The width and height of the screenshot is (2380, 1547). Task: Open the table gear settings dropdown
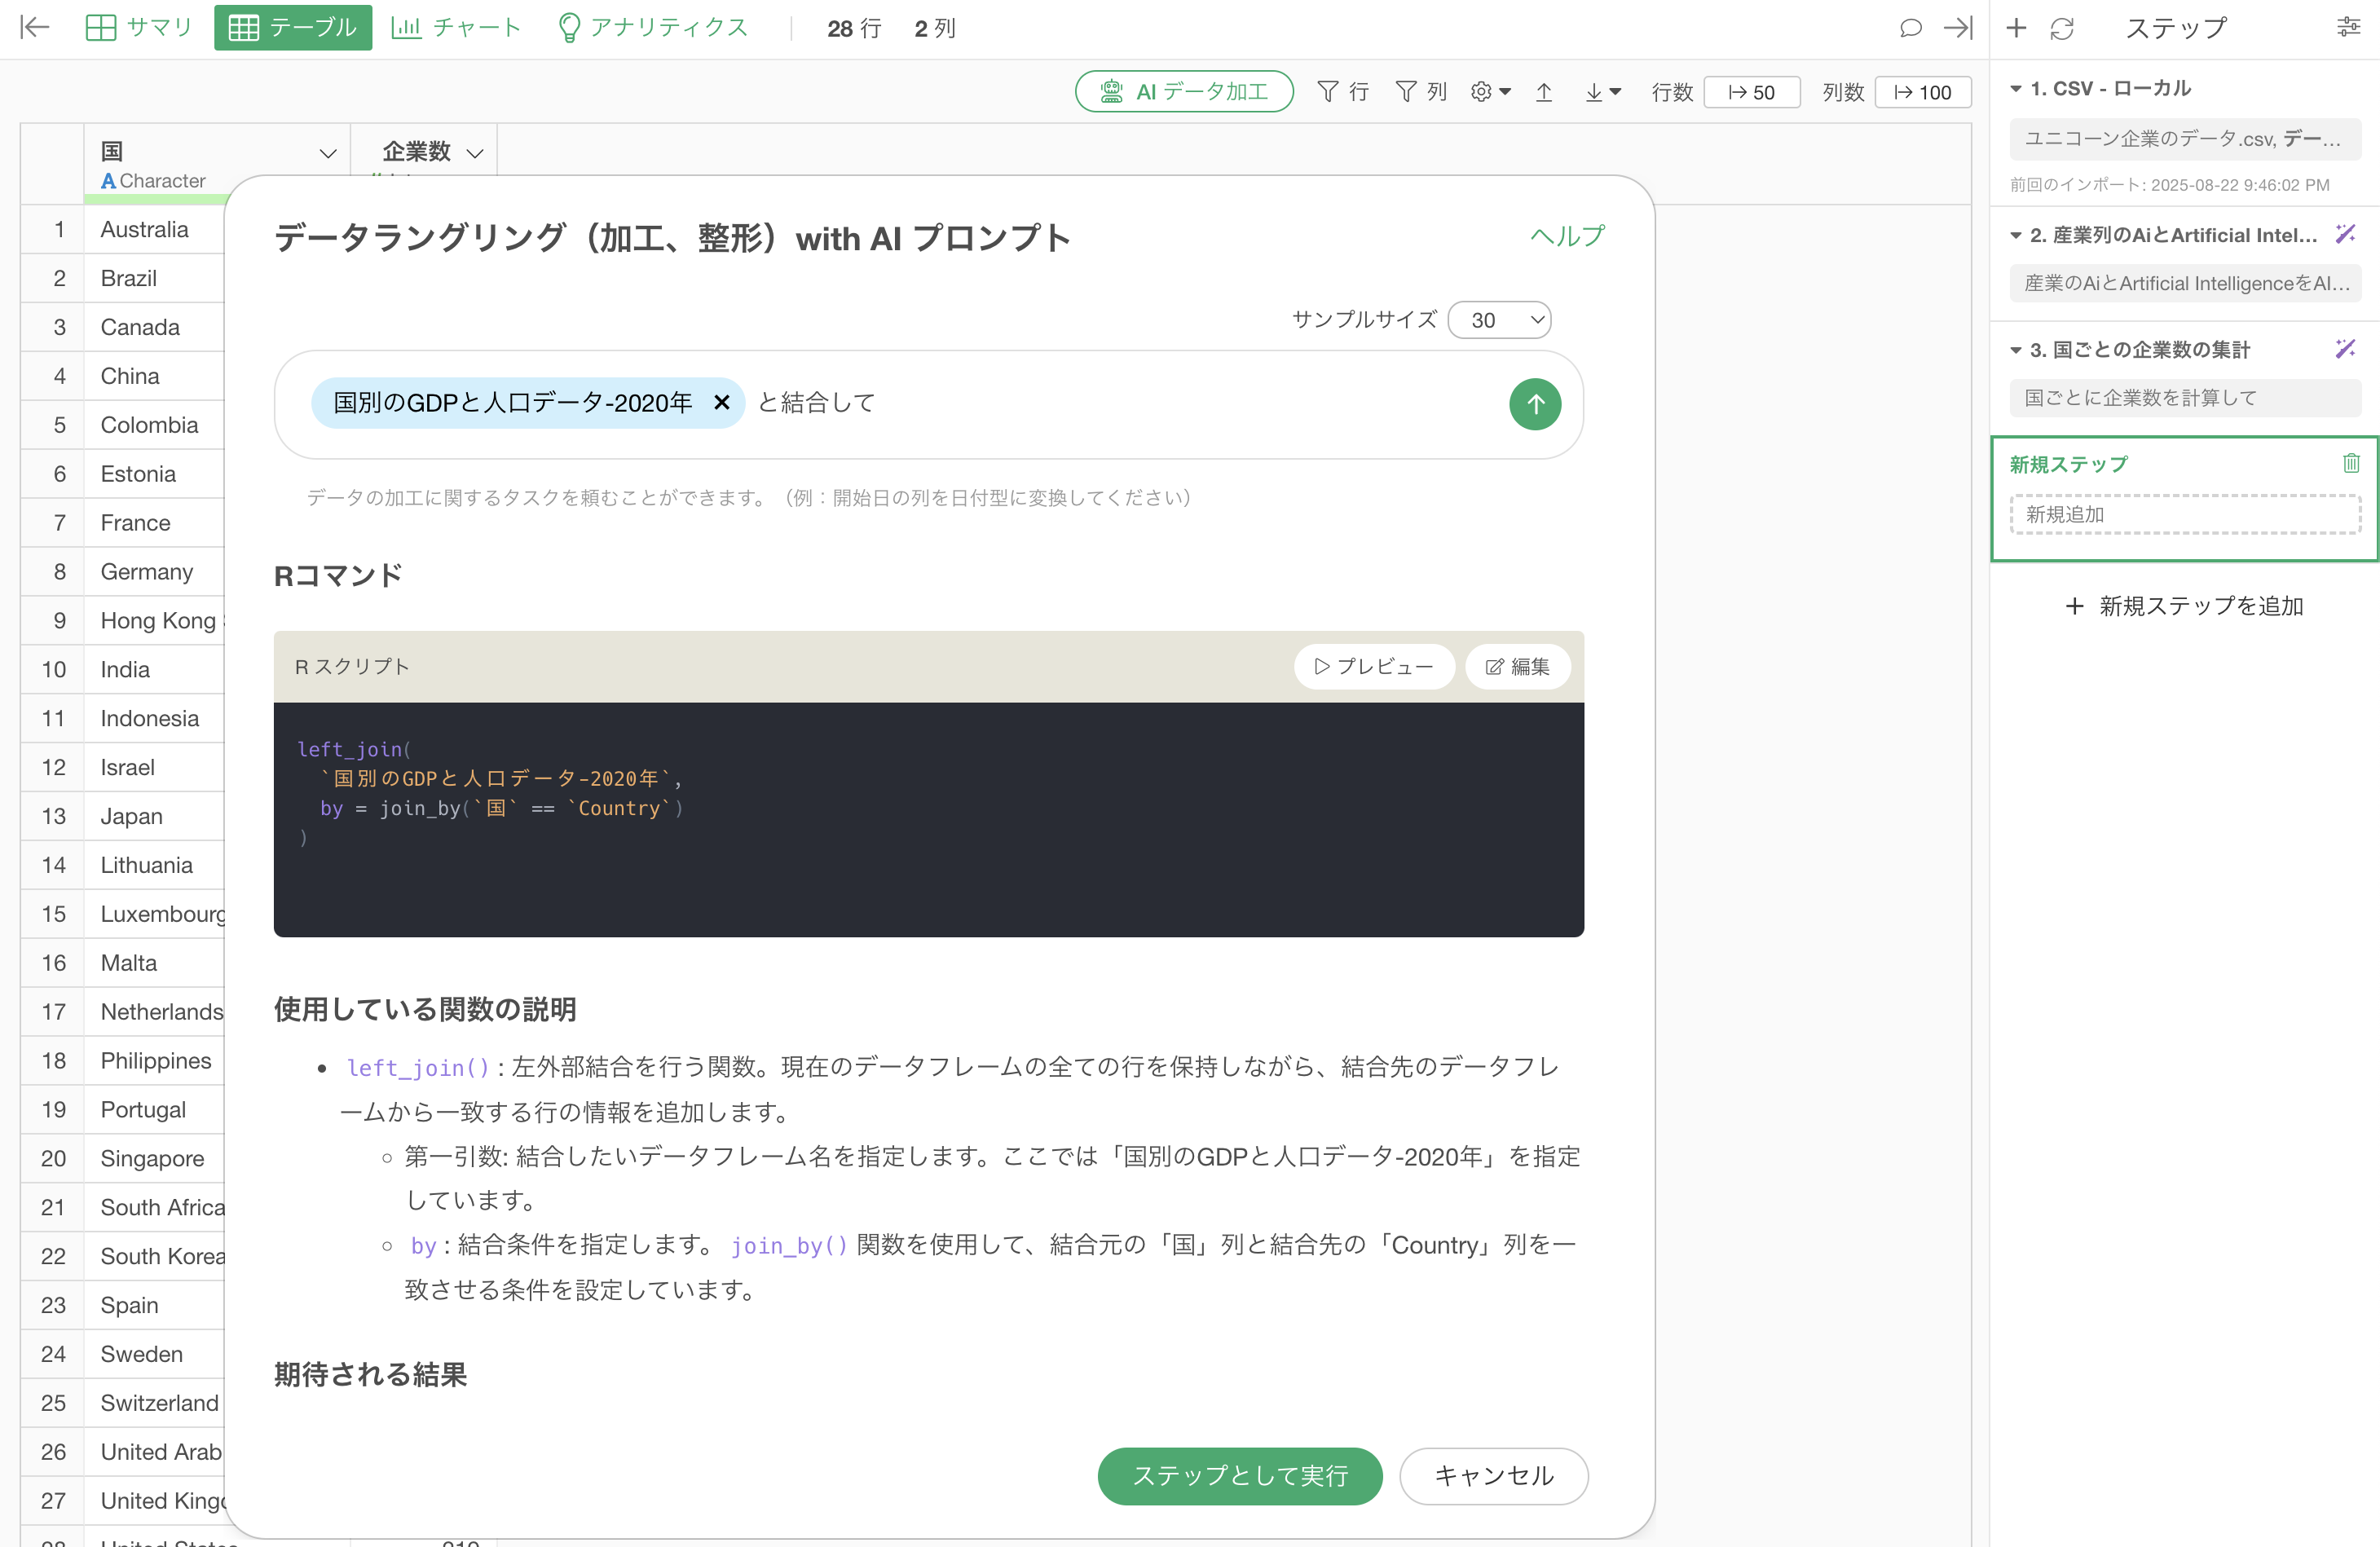1490,91
